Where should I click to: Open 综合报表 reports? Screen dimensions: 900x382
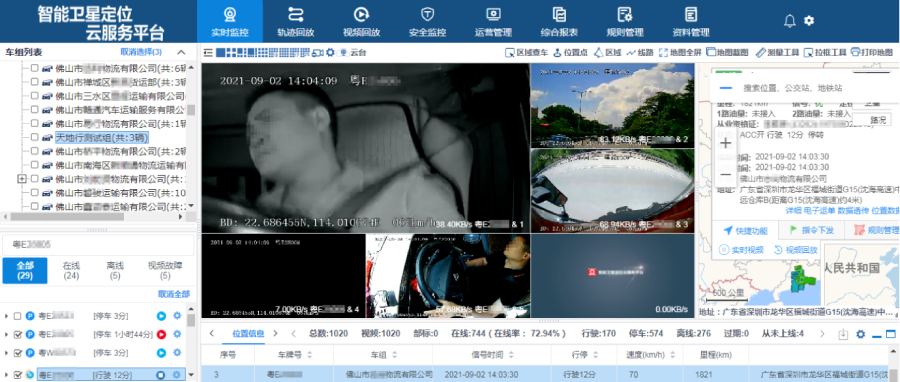[x=559, y=21]
